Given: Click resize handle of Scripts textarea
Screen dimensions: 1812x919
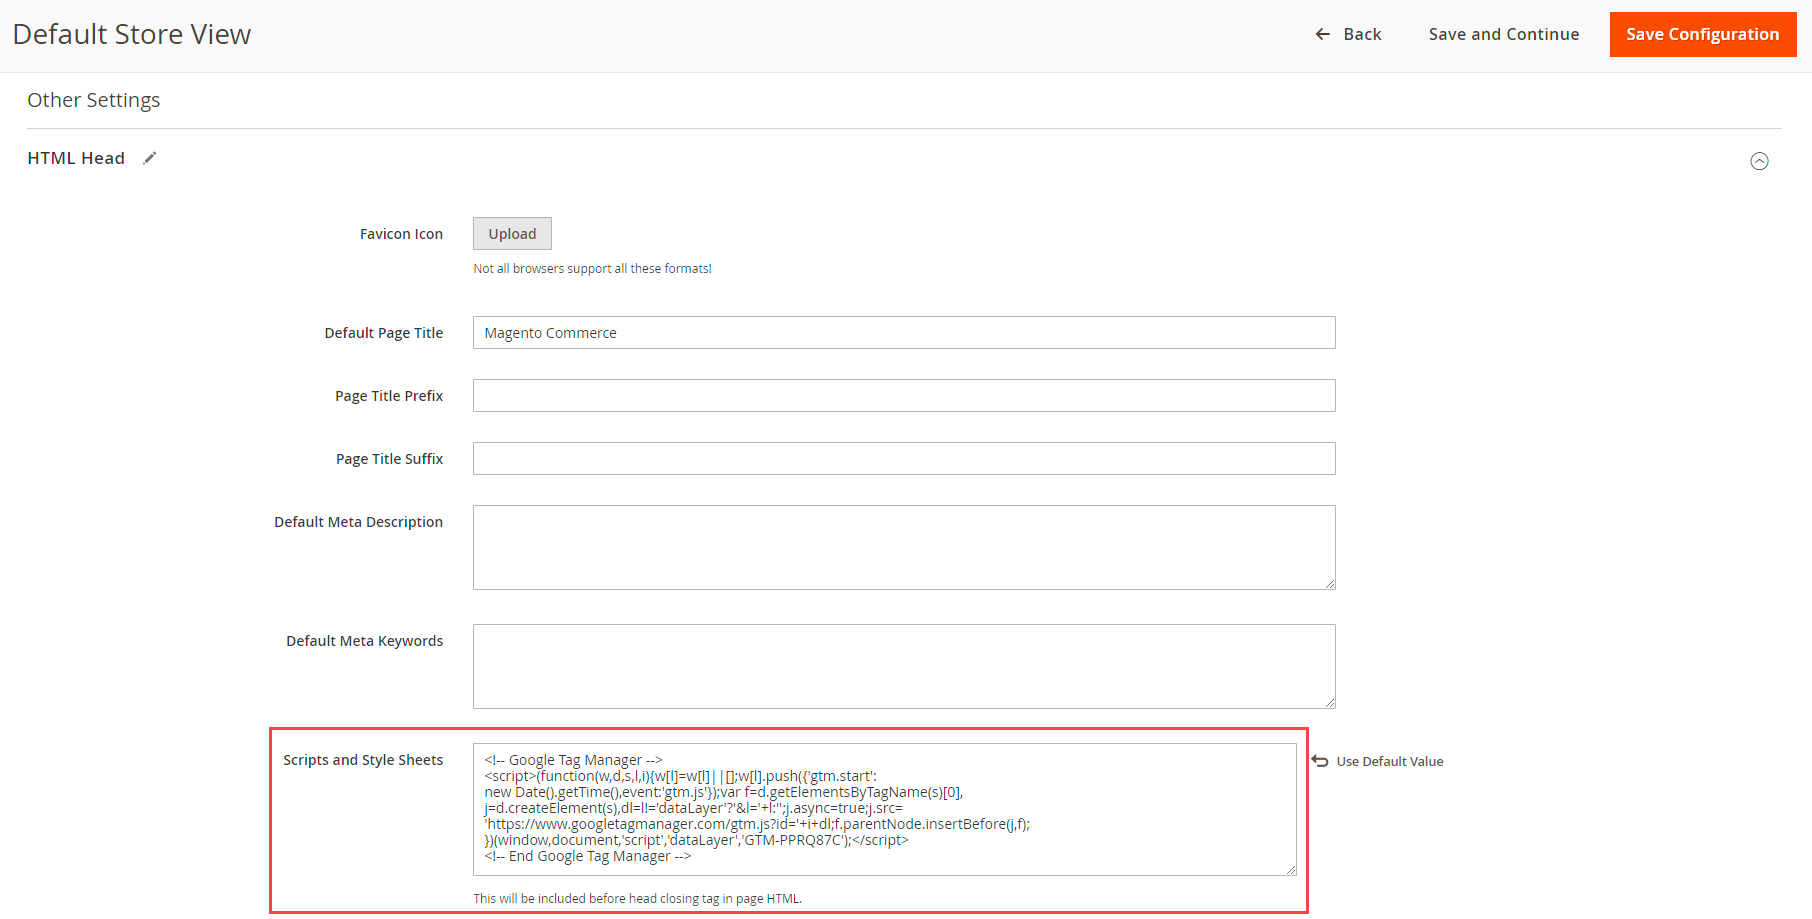Looking at the screenshot, I should (x=1291, y=870).
